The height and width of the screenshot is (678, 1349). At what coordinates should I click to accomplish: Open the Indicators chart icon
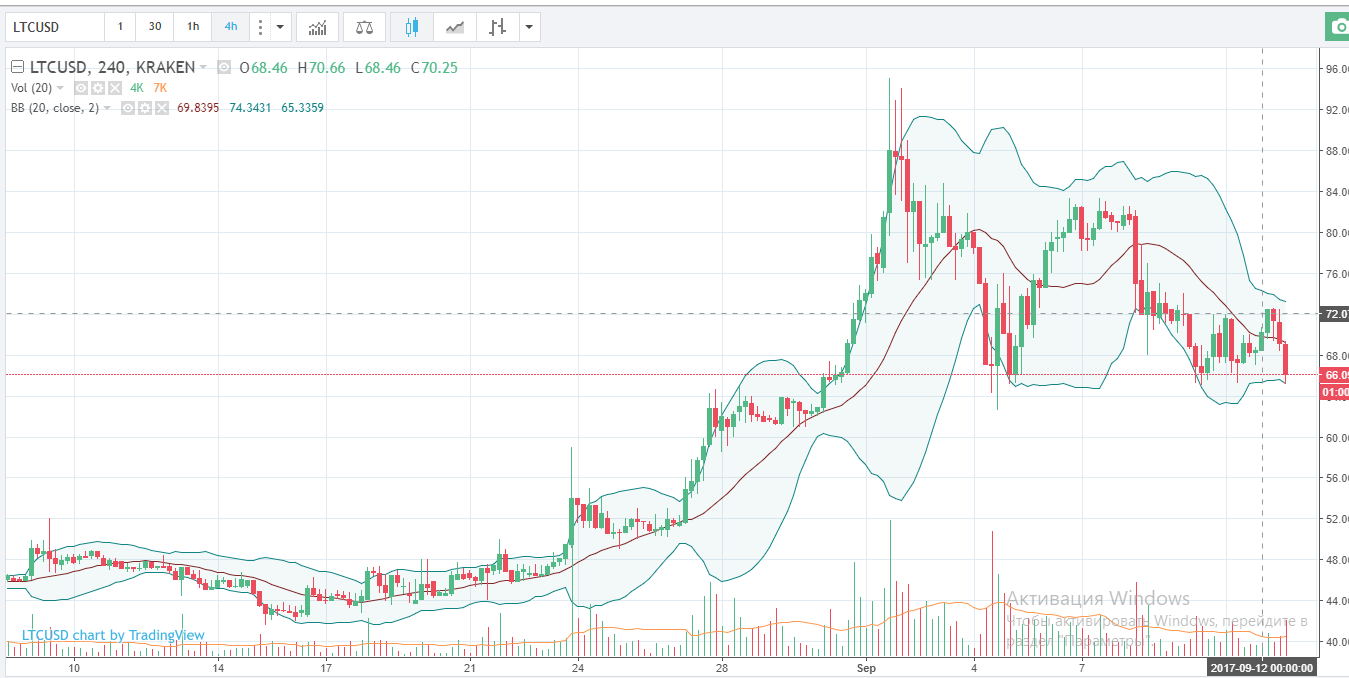pos(317,27)
